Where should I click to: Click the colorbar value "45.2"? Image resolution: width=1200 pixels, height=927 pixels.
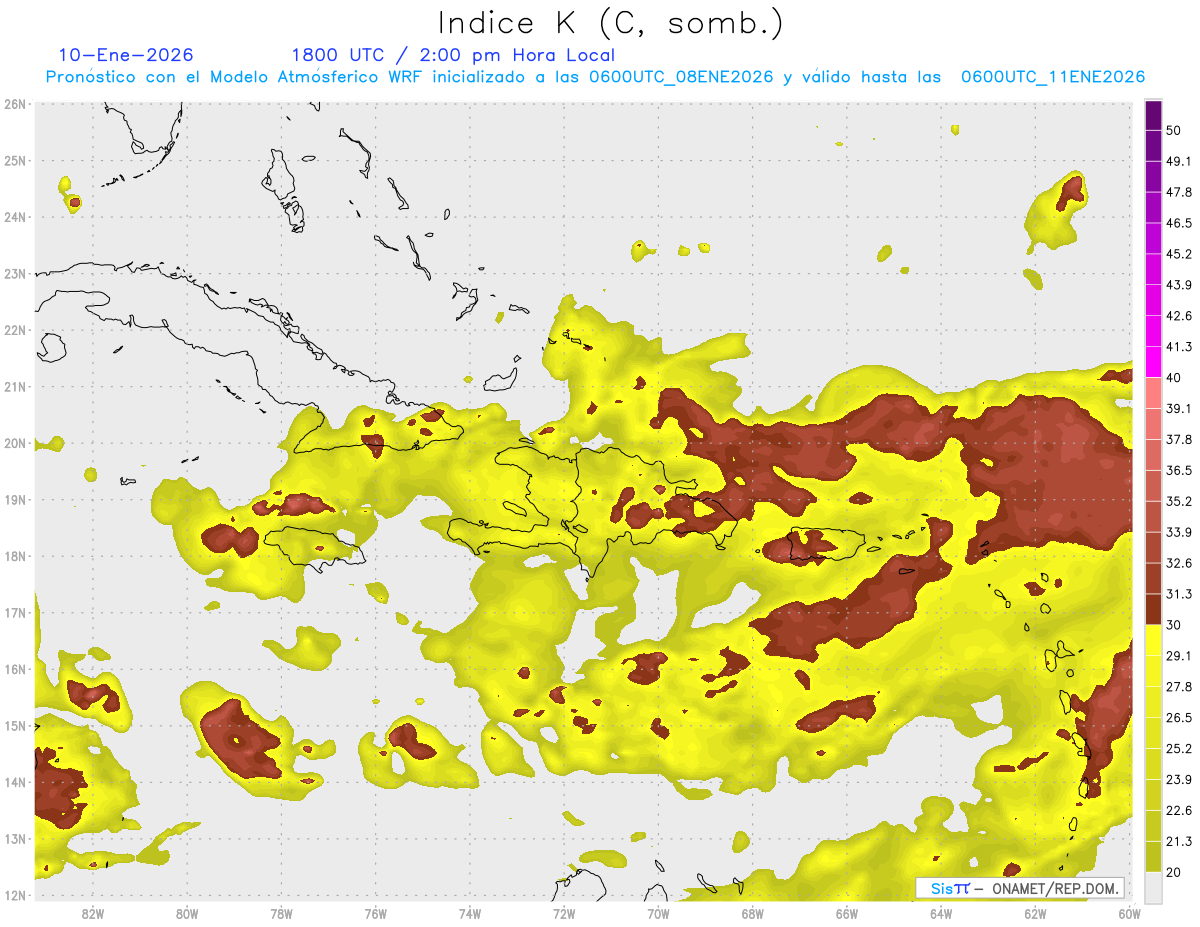pos(1178,254)
